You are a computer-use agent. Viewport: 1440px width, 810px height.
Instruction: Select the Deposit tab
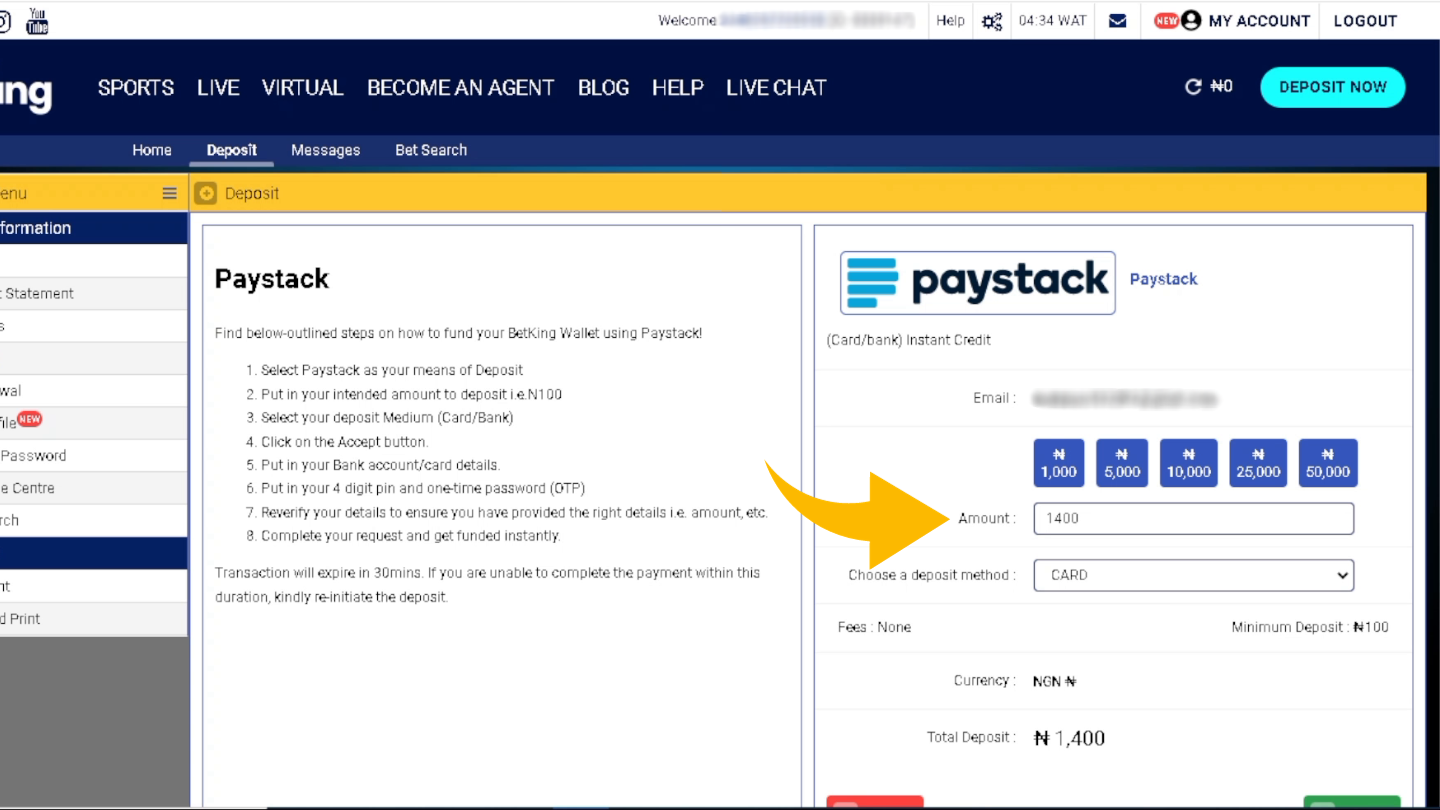pos(232,150)
